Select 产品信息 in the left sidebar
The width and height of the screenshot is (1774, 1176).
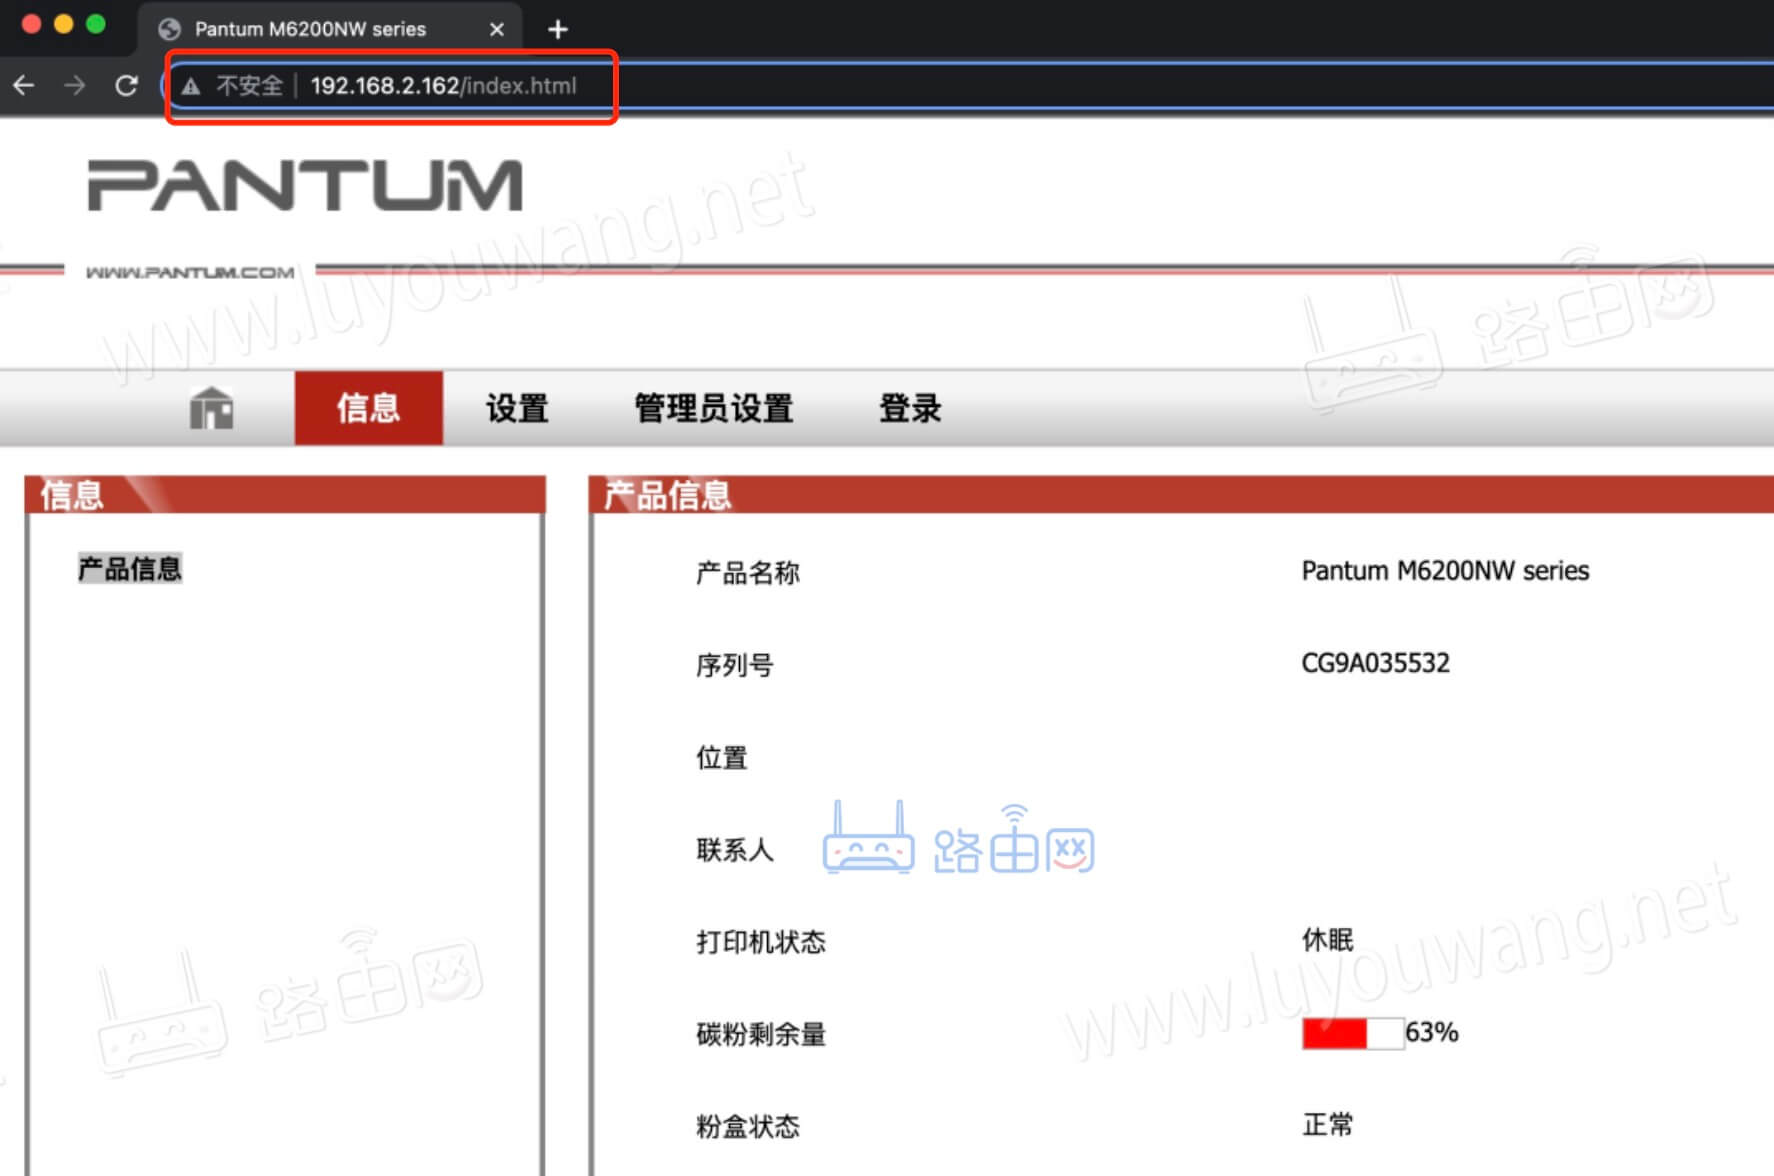click(x=130, y=569)
